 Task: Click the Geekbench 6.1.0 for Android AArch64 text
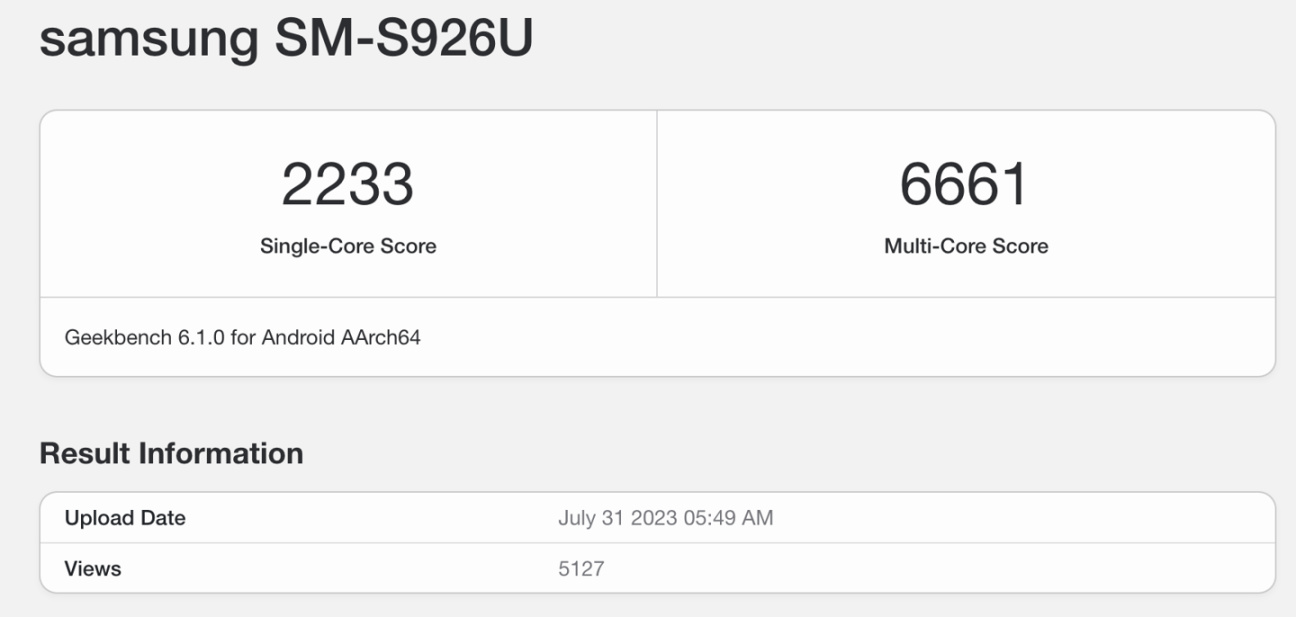243,337
